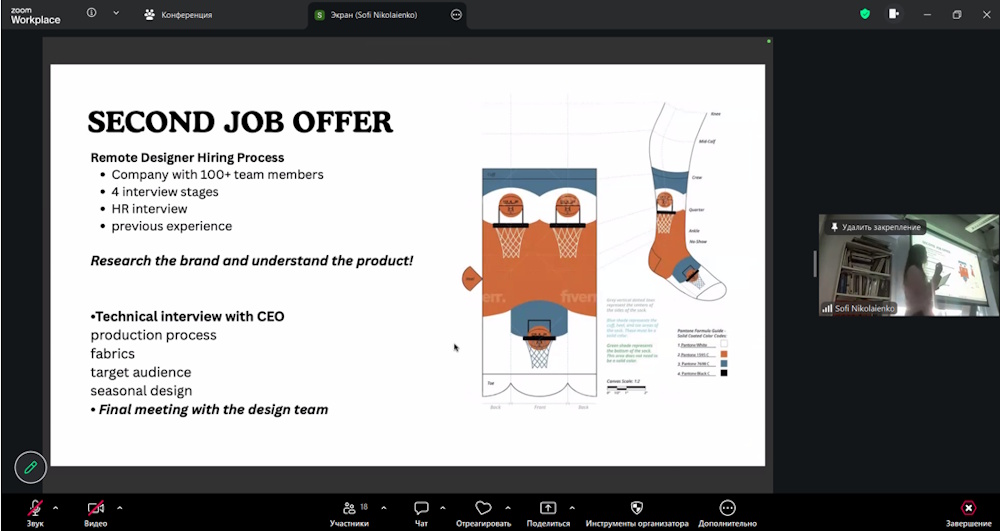Open the Участники participants panel
Image resolution: width=1000 pixels, height=531 pixels.
pos(349,508)
